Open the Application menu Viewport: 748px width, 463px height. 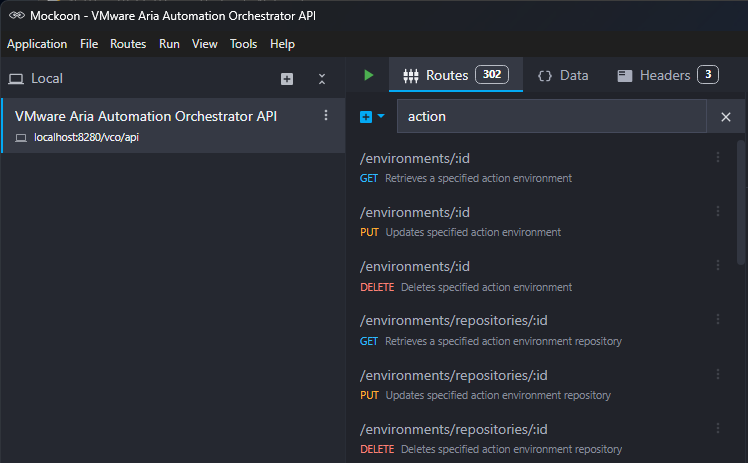point(37,44)
